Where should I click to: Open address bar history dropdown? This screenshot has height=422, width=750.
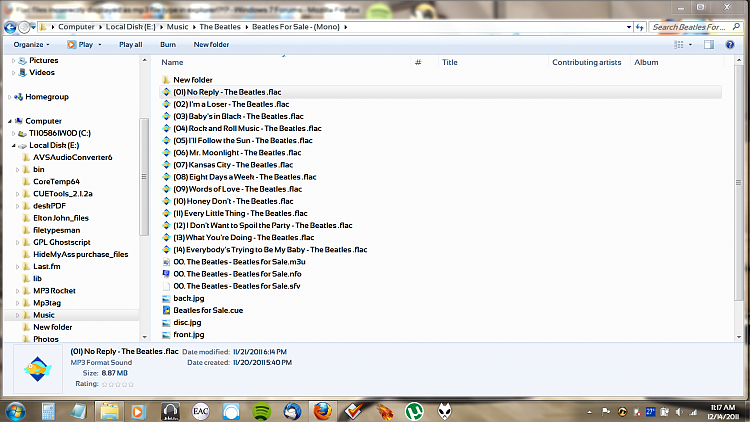tap(629, 27)
